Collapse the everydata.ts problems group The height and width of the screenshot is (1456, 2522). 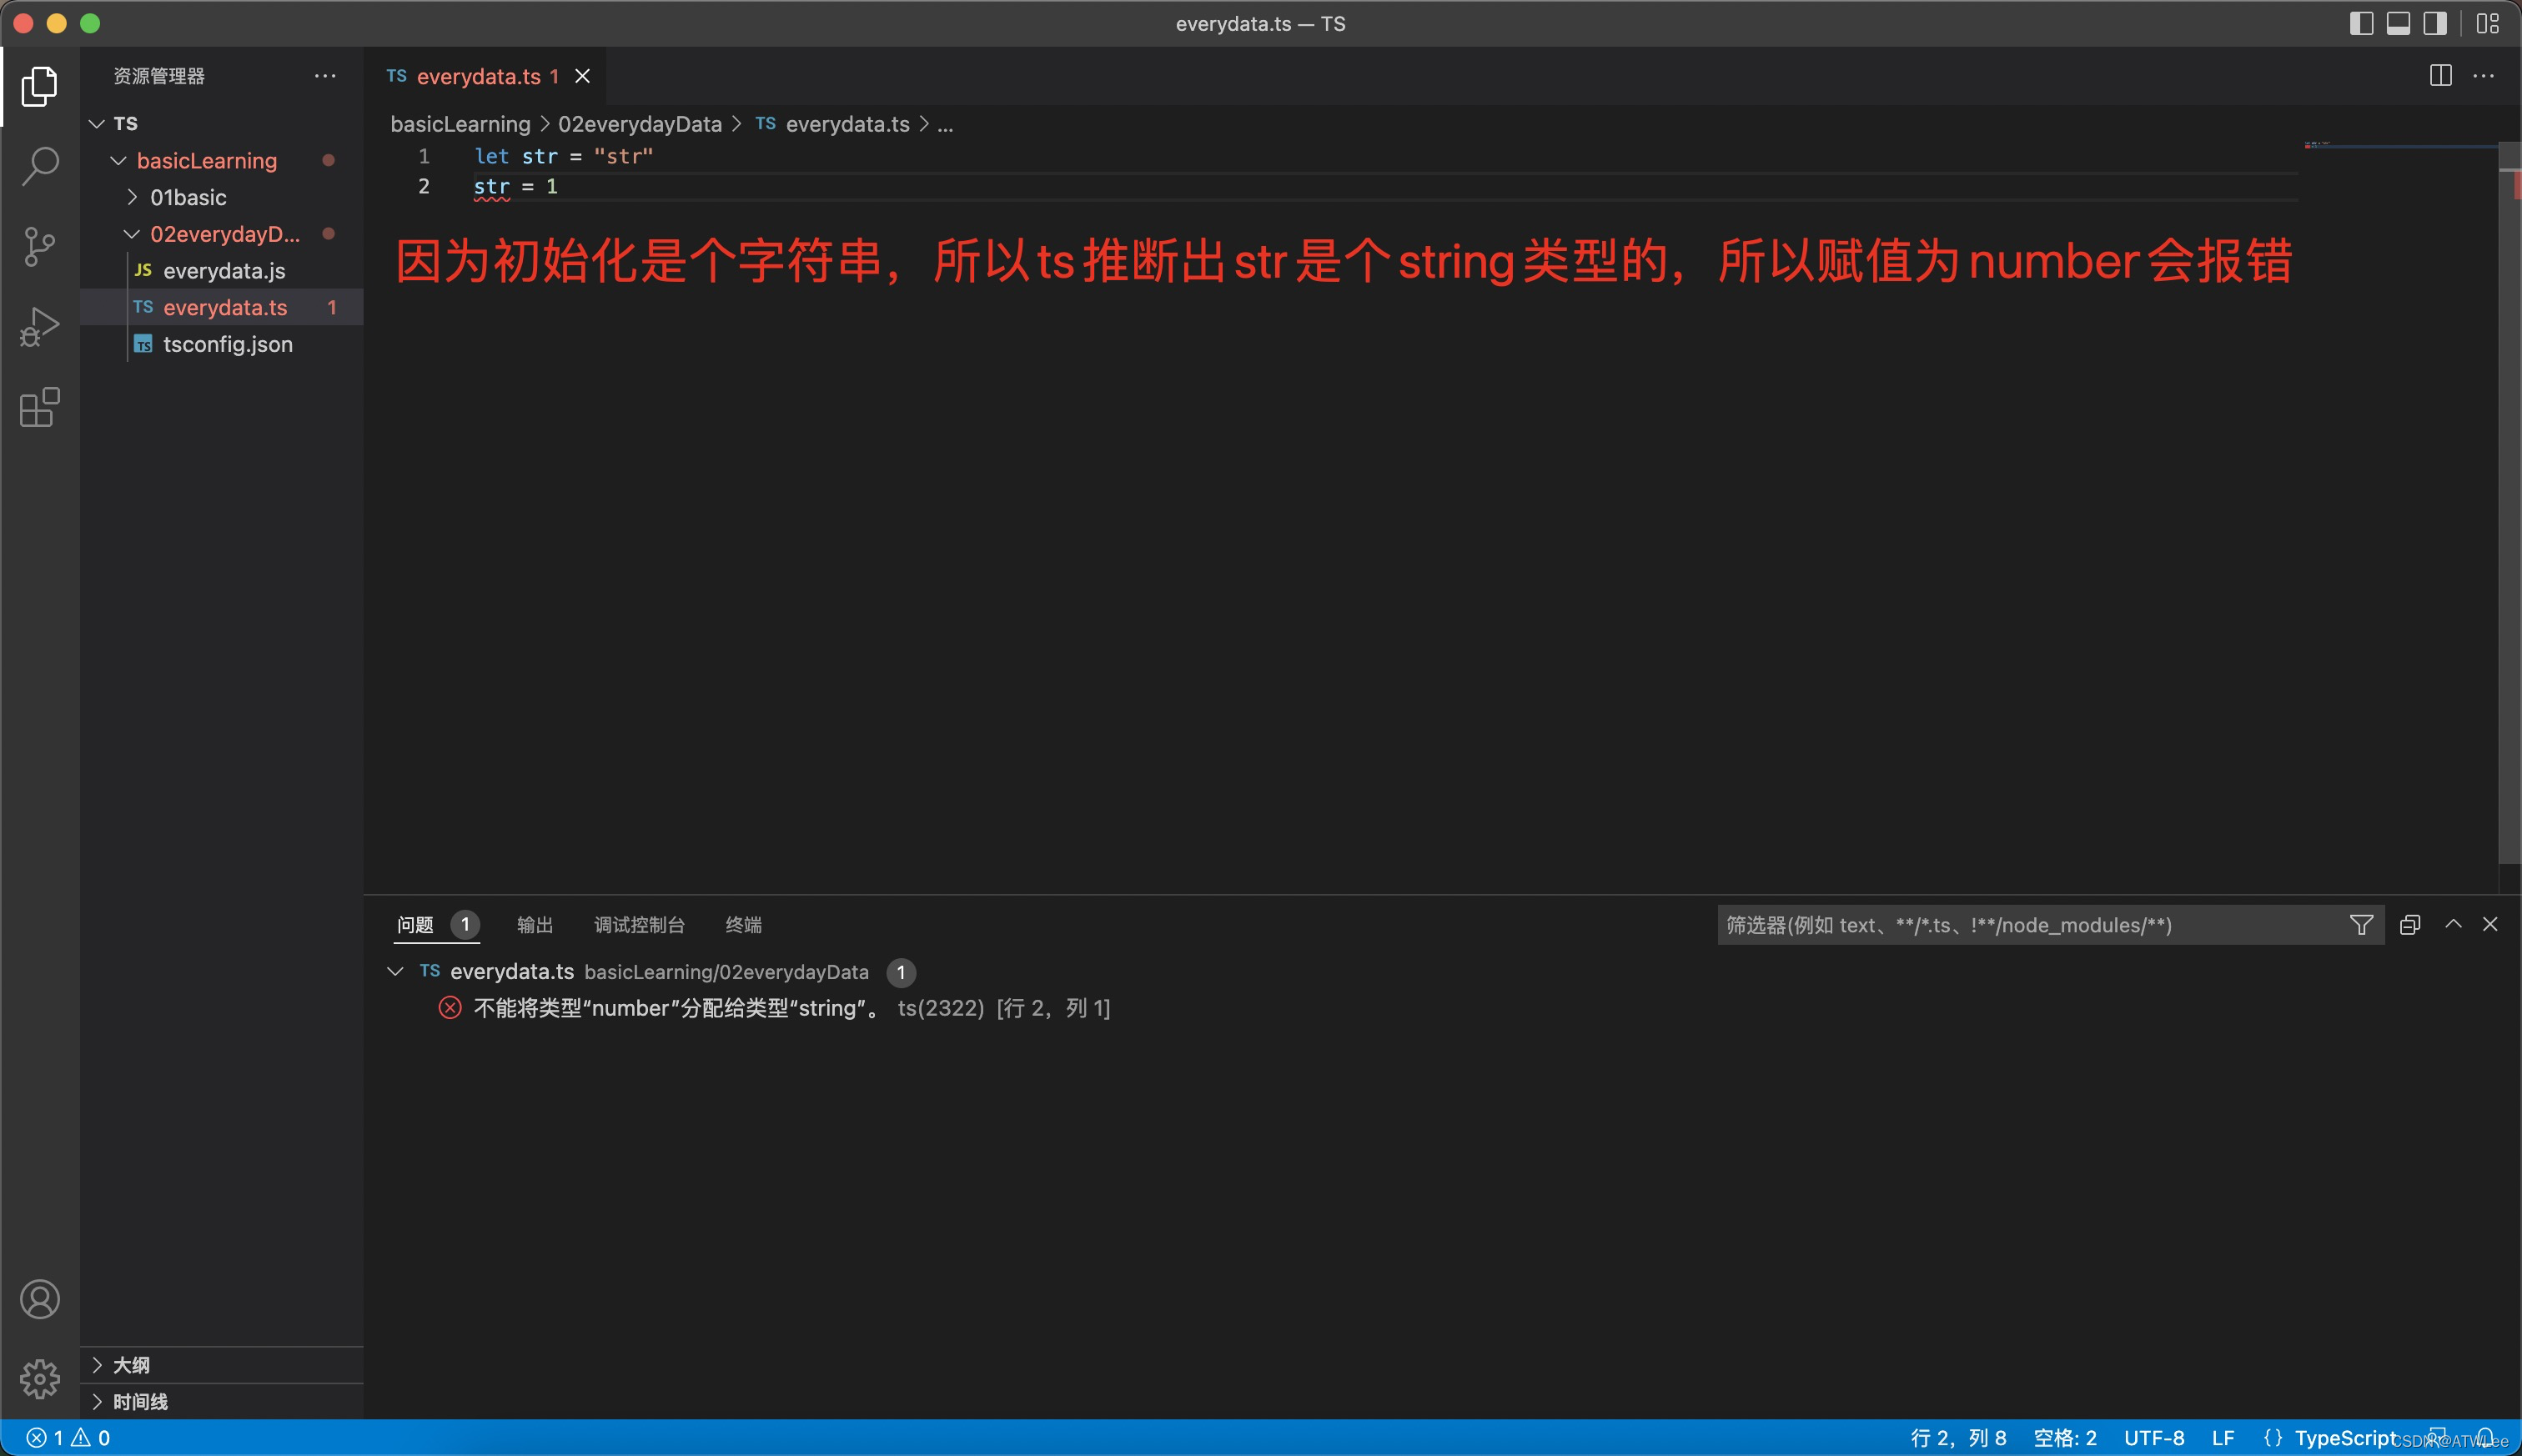395,971
